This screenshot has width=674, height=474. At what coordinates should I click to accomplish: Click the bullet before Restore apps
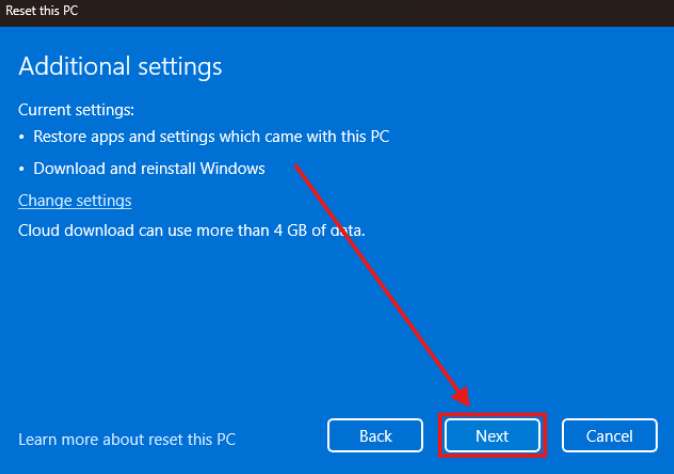click(x=23, y=137)
